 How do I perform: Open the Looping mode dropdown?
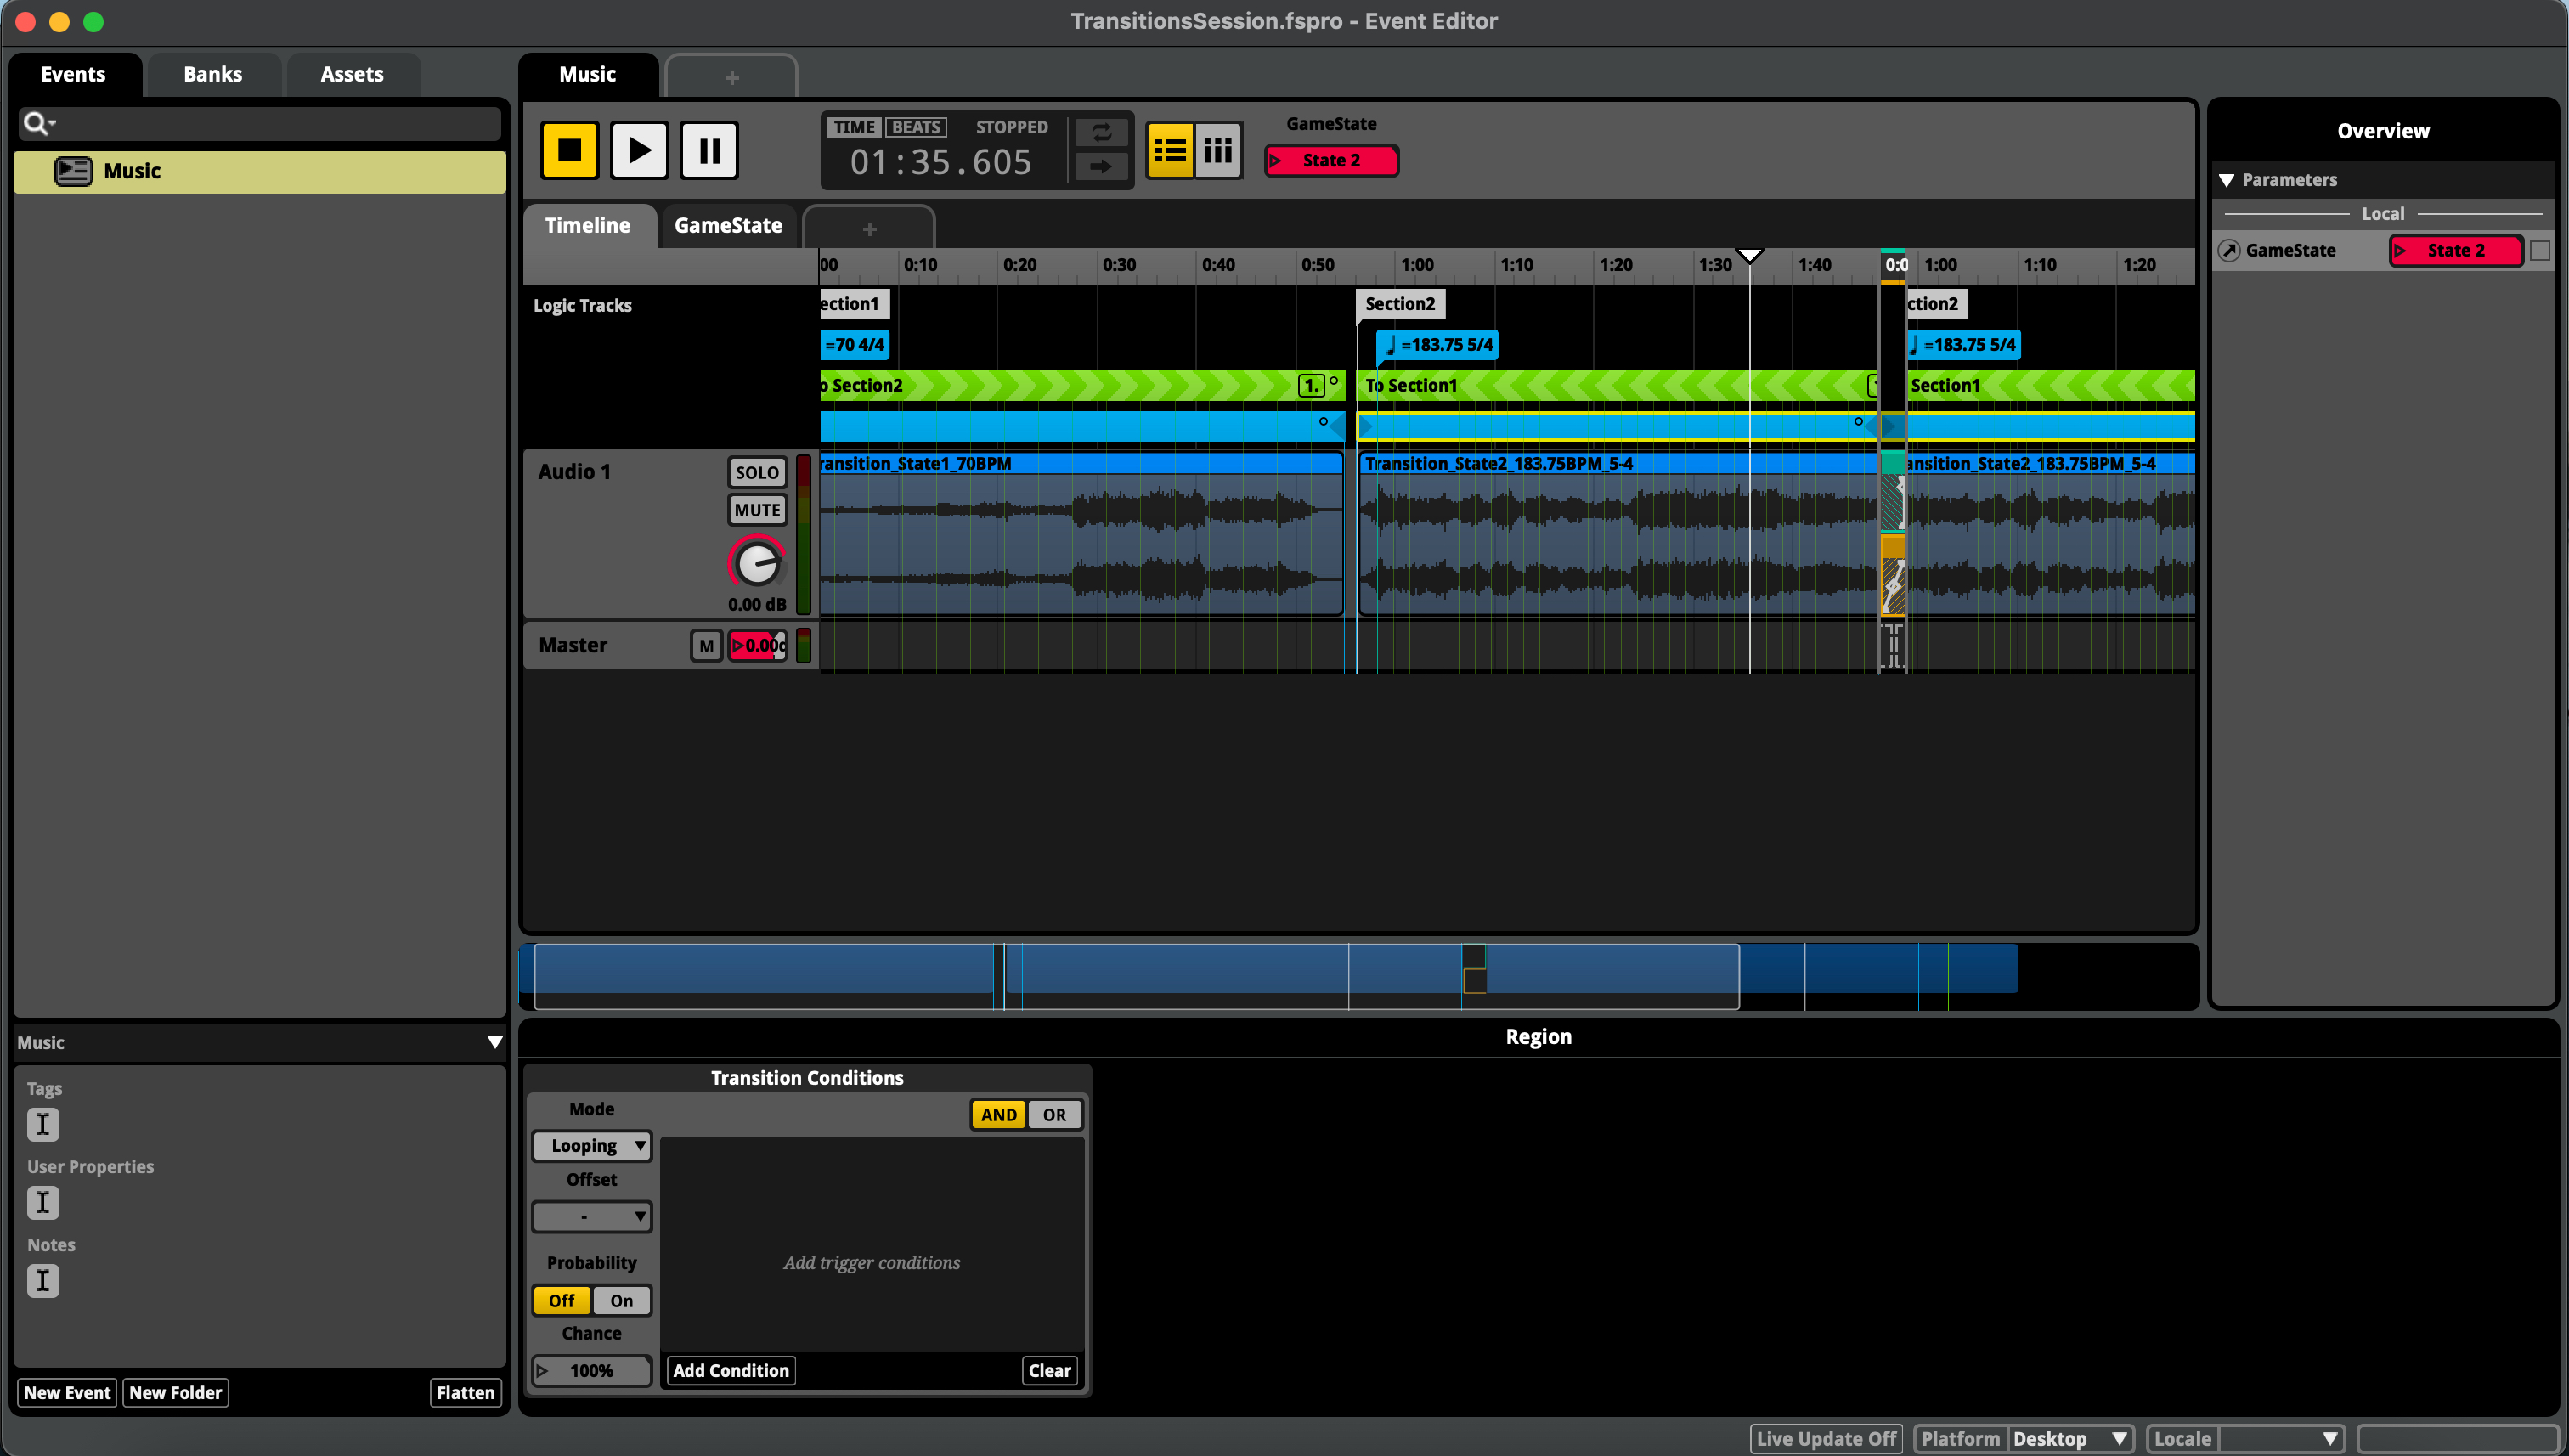pos(592,1145)
